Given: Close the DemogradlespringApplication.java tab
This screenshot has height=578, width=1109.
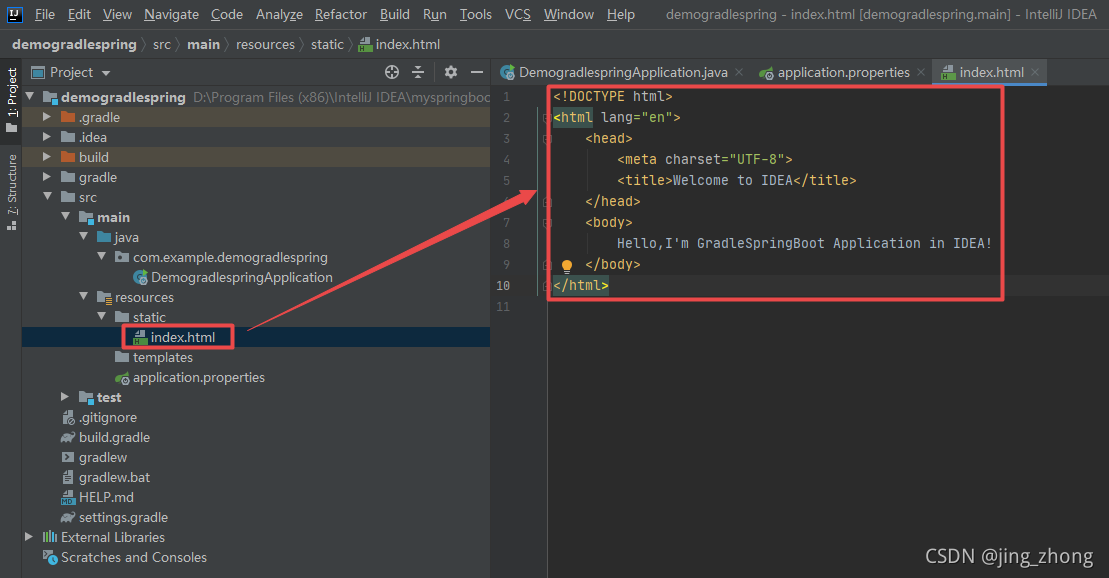Looking at the screenshot, I should (739, 72).
